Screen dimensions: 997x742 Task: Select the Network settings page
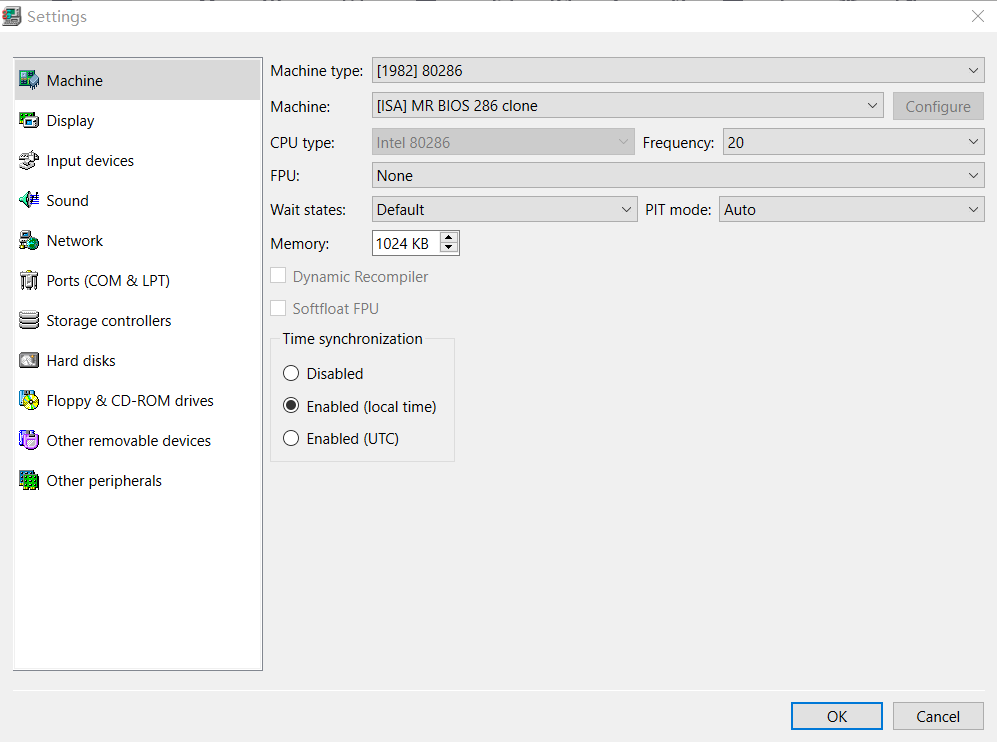coord(137,240)
